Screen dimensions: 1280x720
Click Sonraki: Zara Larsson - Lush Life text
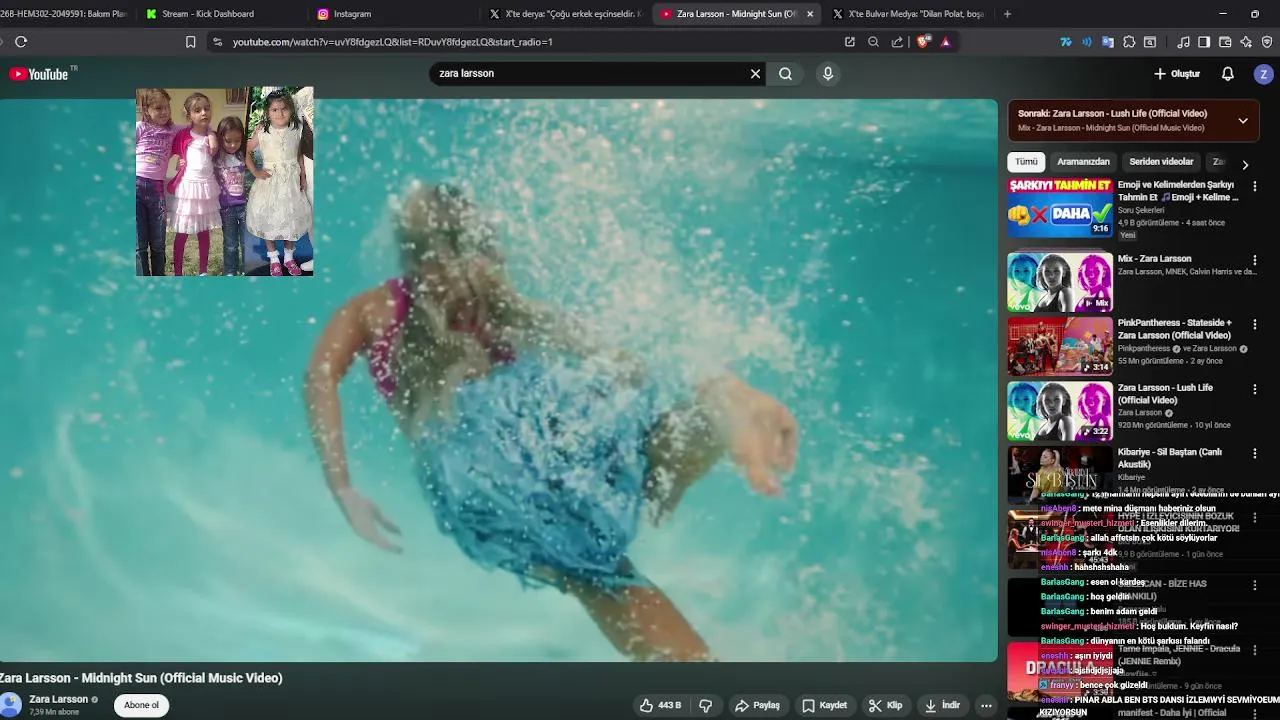pyautogui.click(x=1112, y=114)
